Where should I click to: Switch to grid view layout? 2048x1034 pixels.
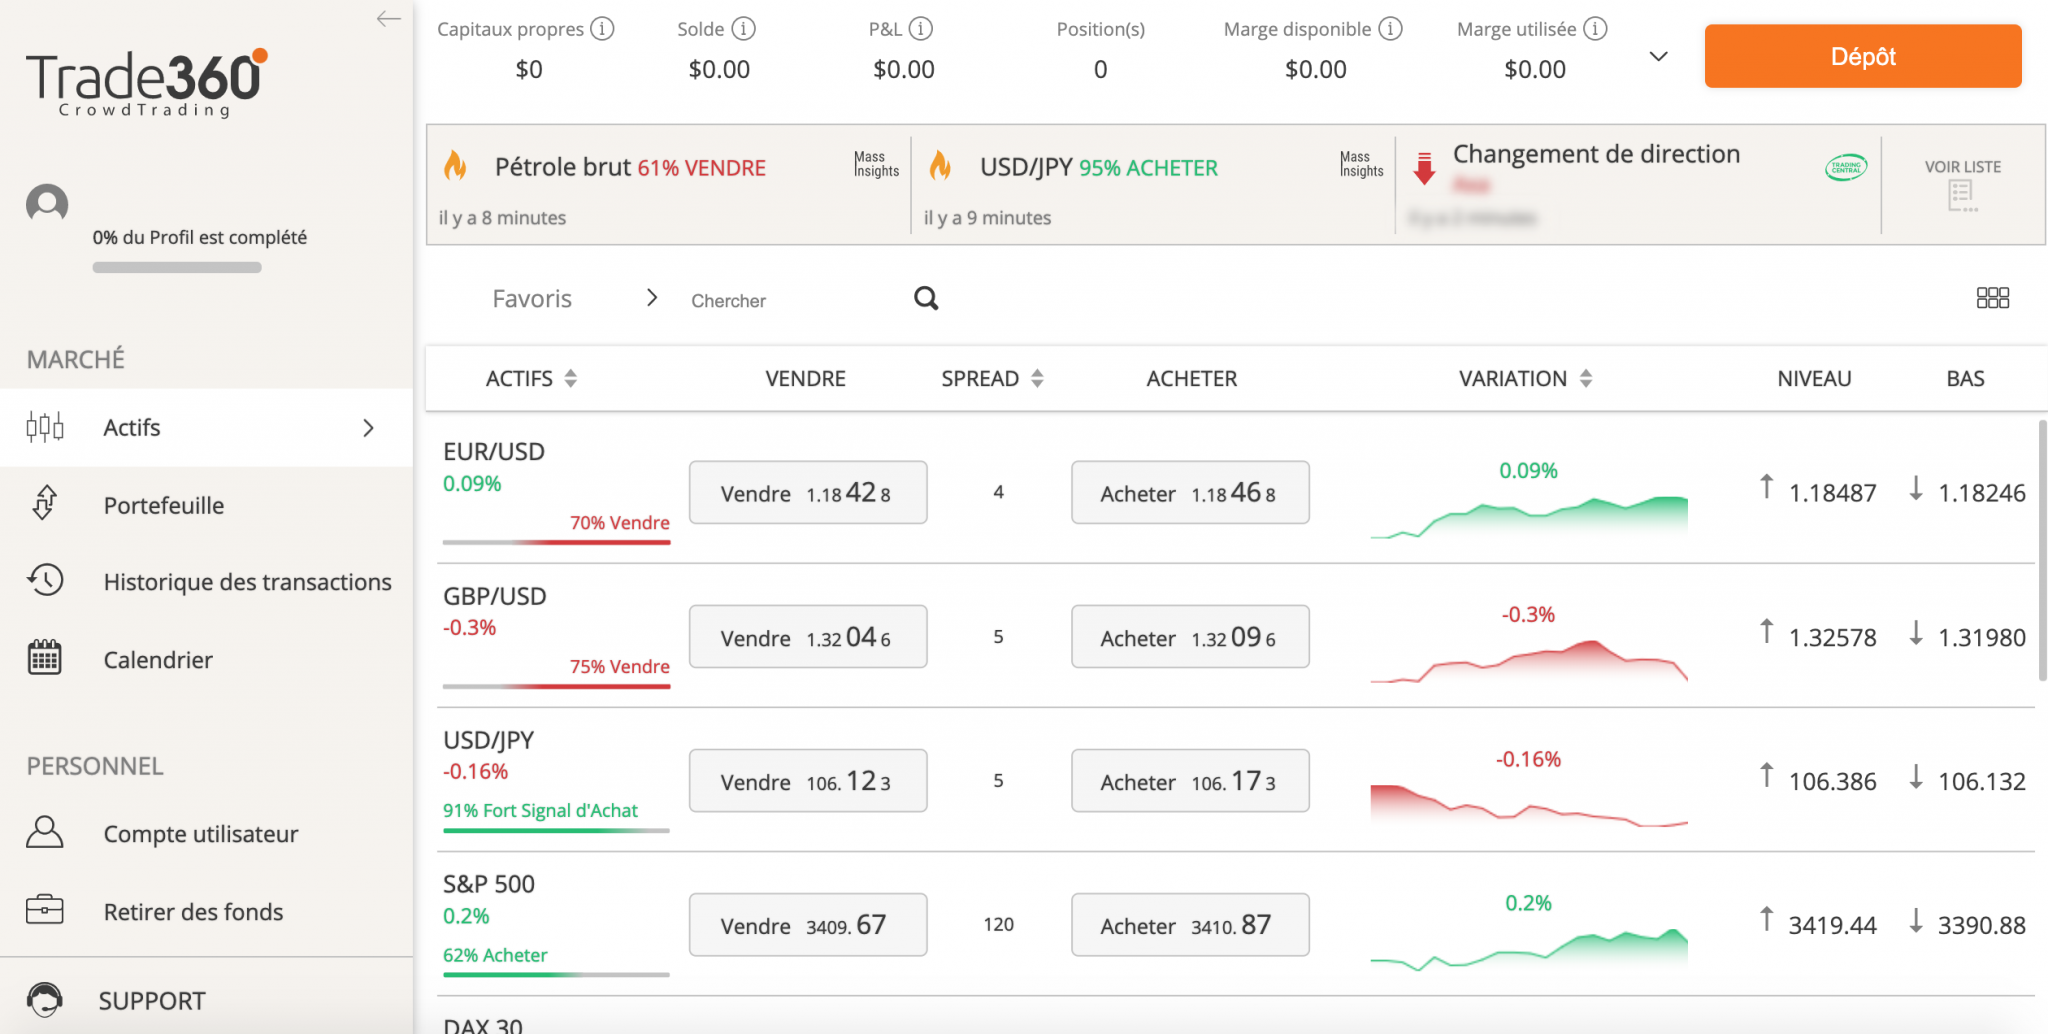1992,298
